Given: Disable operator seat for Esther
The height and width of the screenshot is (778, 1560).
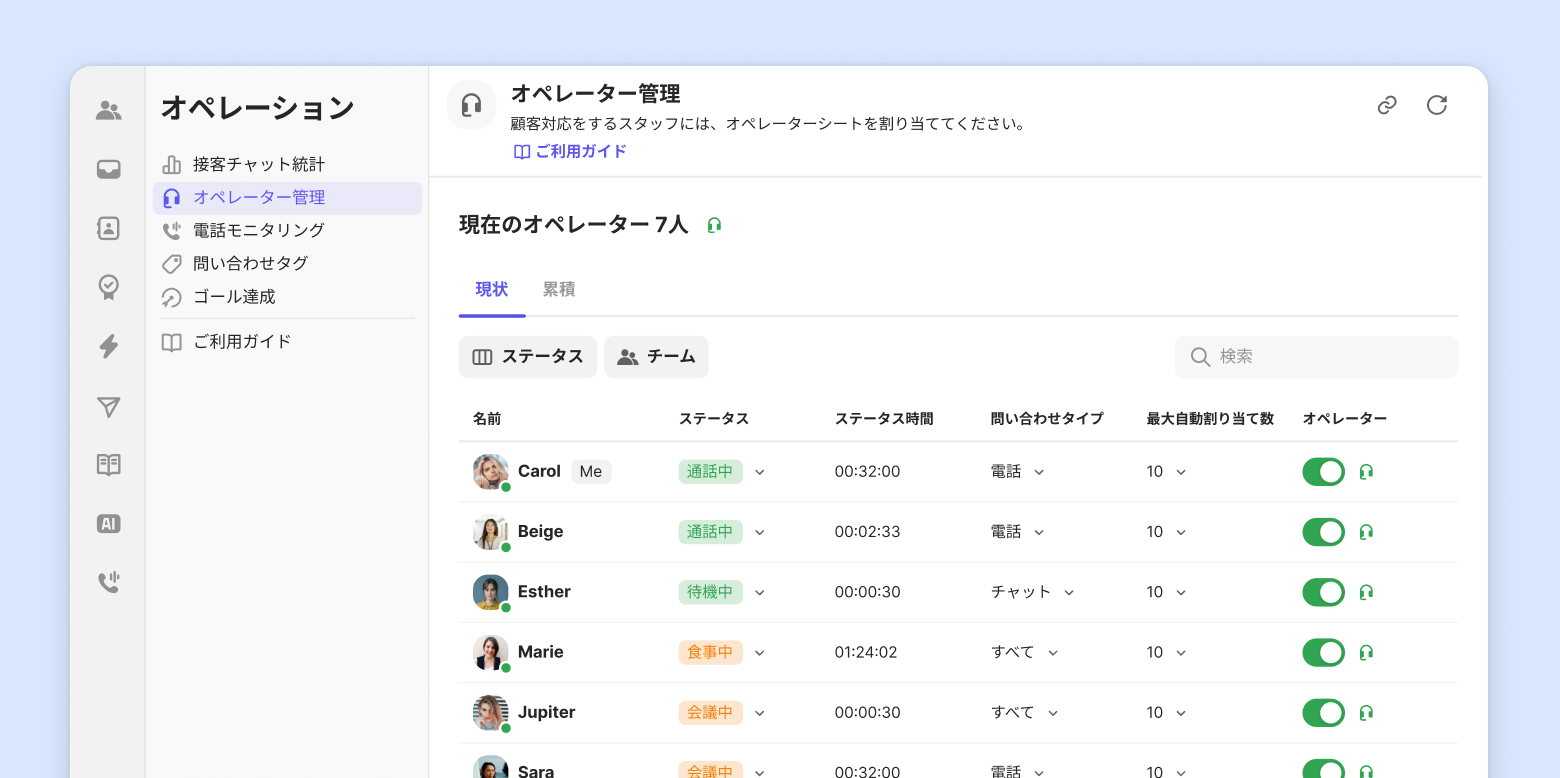Looking at the screenshot, I should 1323,592.
